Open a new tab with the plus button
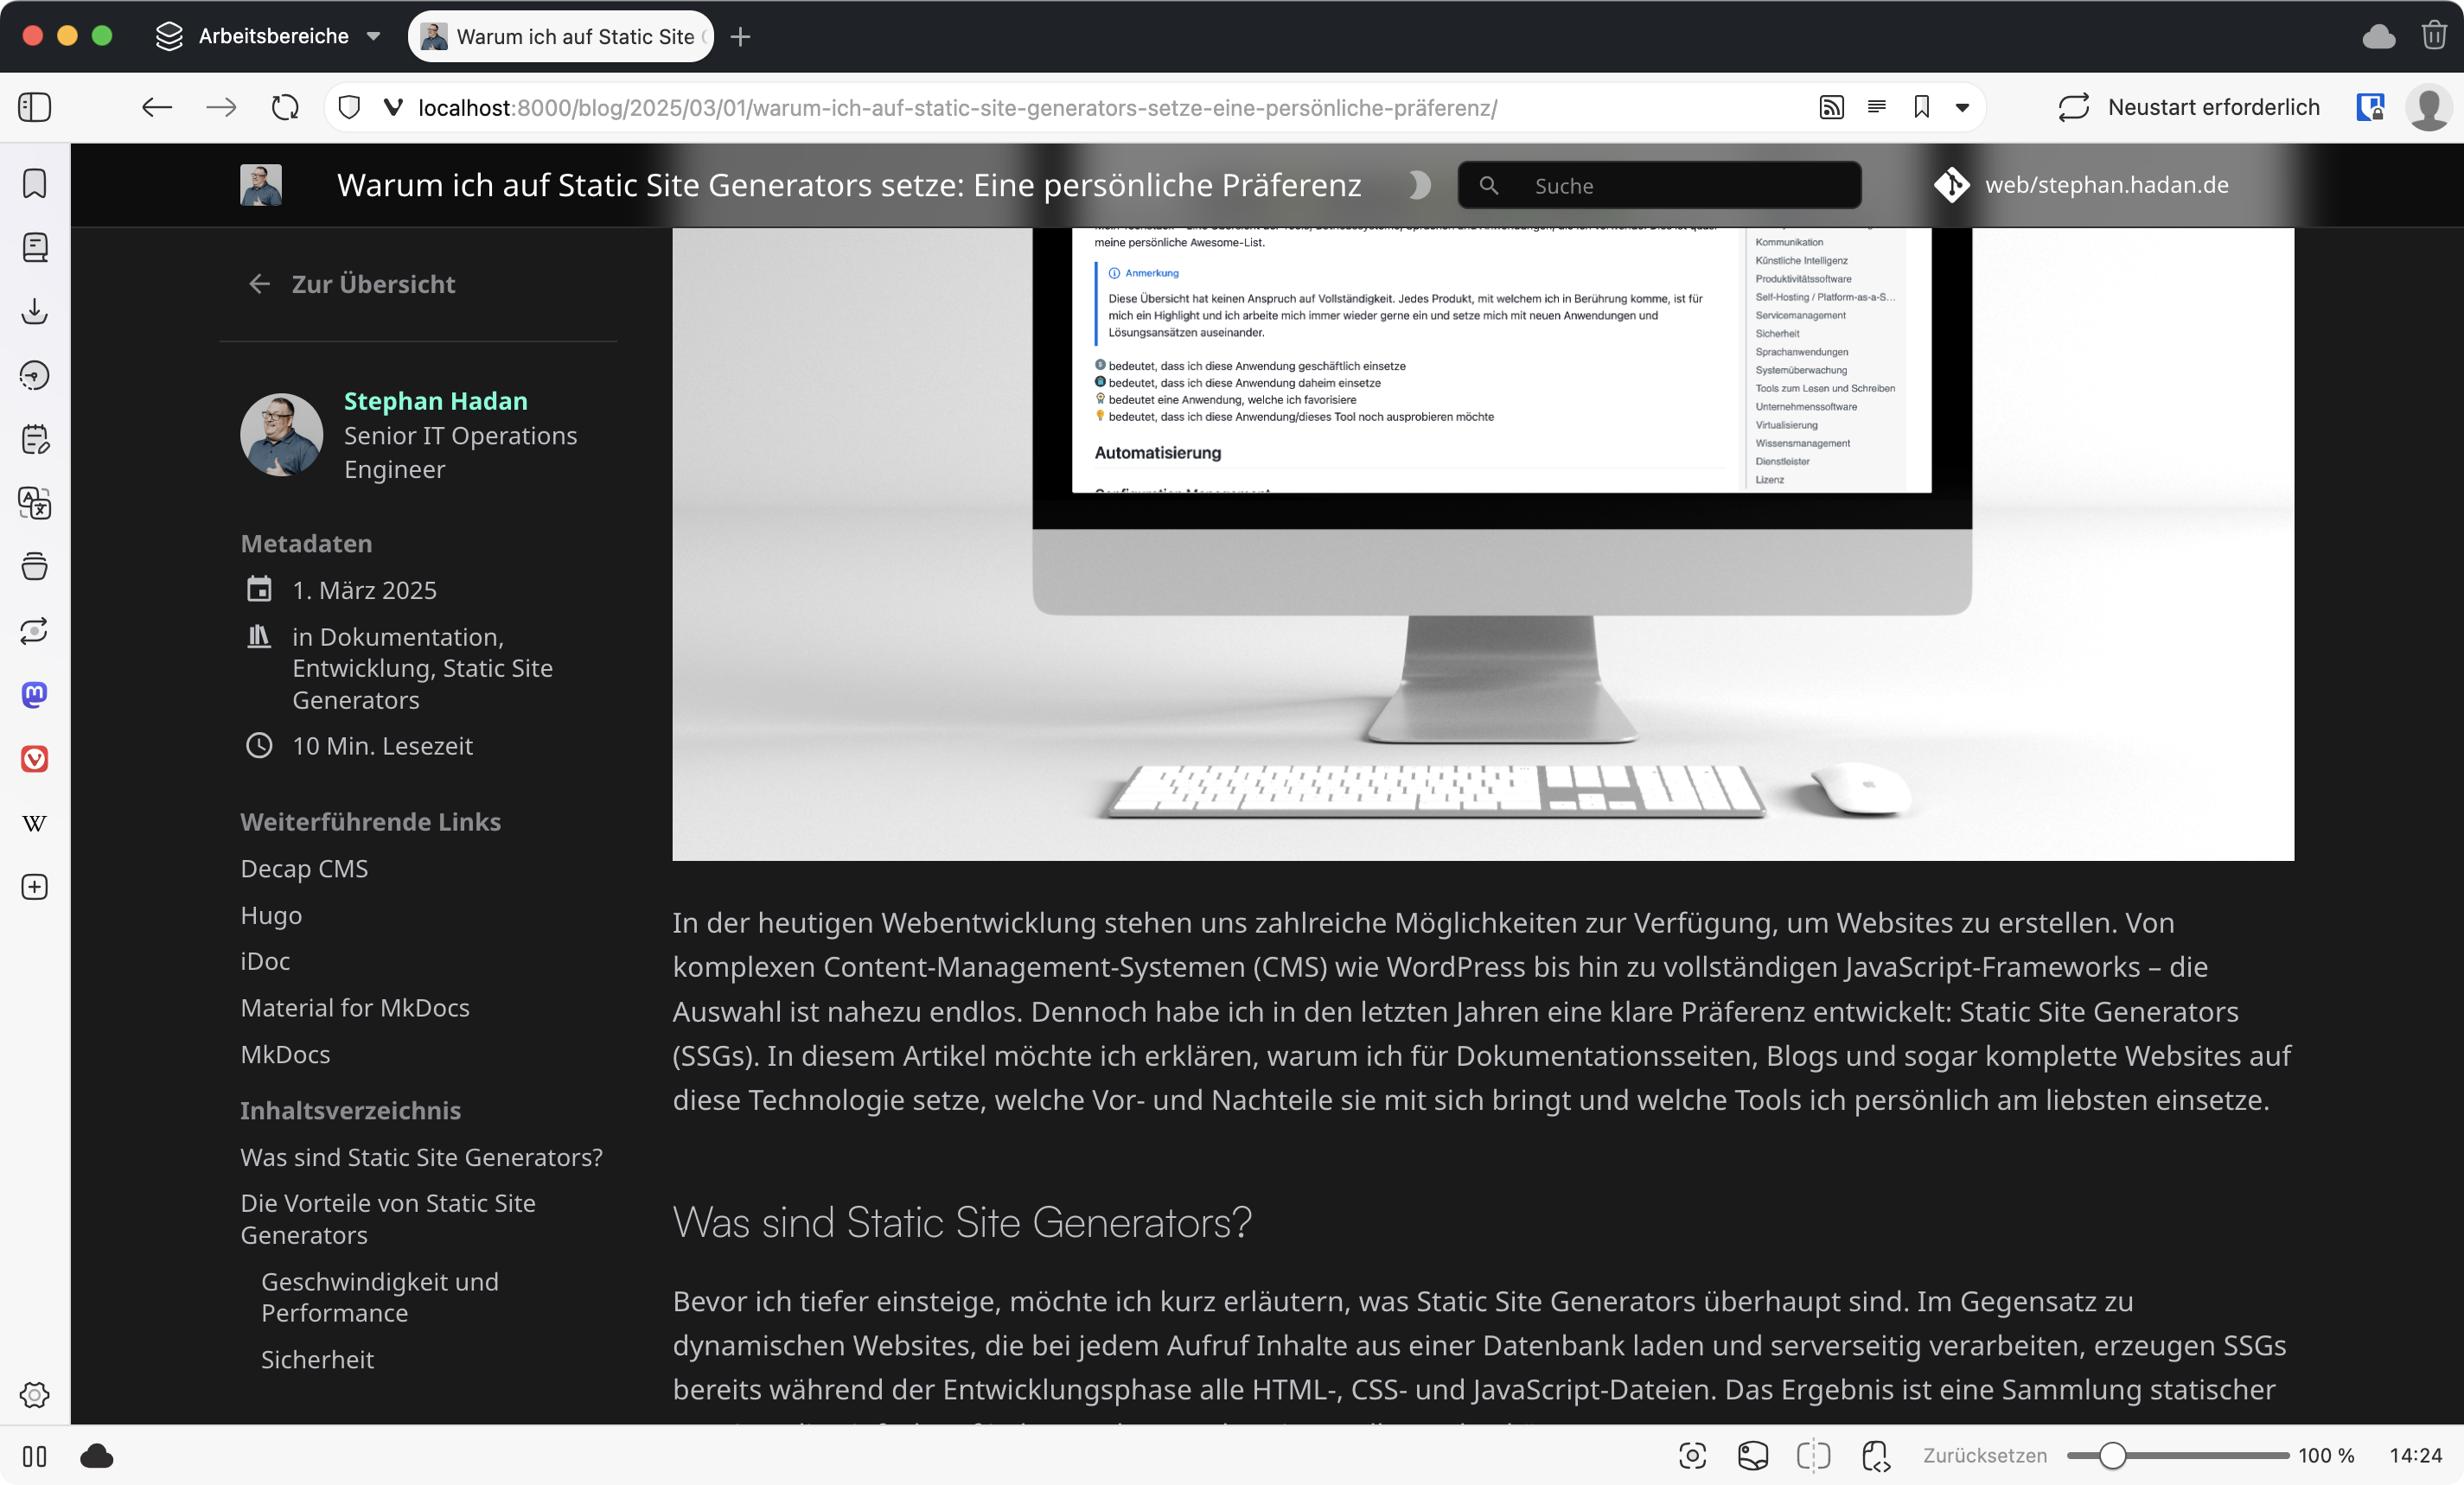Viewport: 2464px width, 1485px height. click(740, 37)
